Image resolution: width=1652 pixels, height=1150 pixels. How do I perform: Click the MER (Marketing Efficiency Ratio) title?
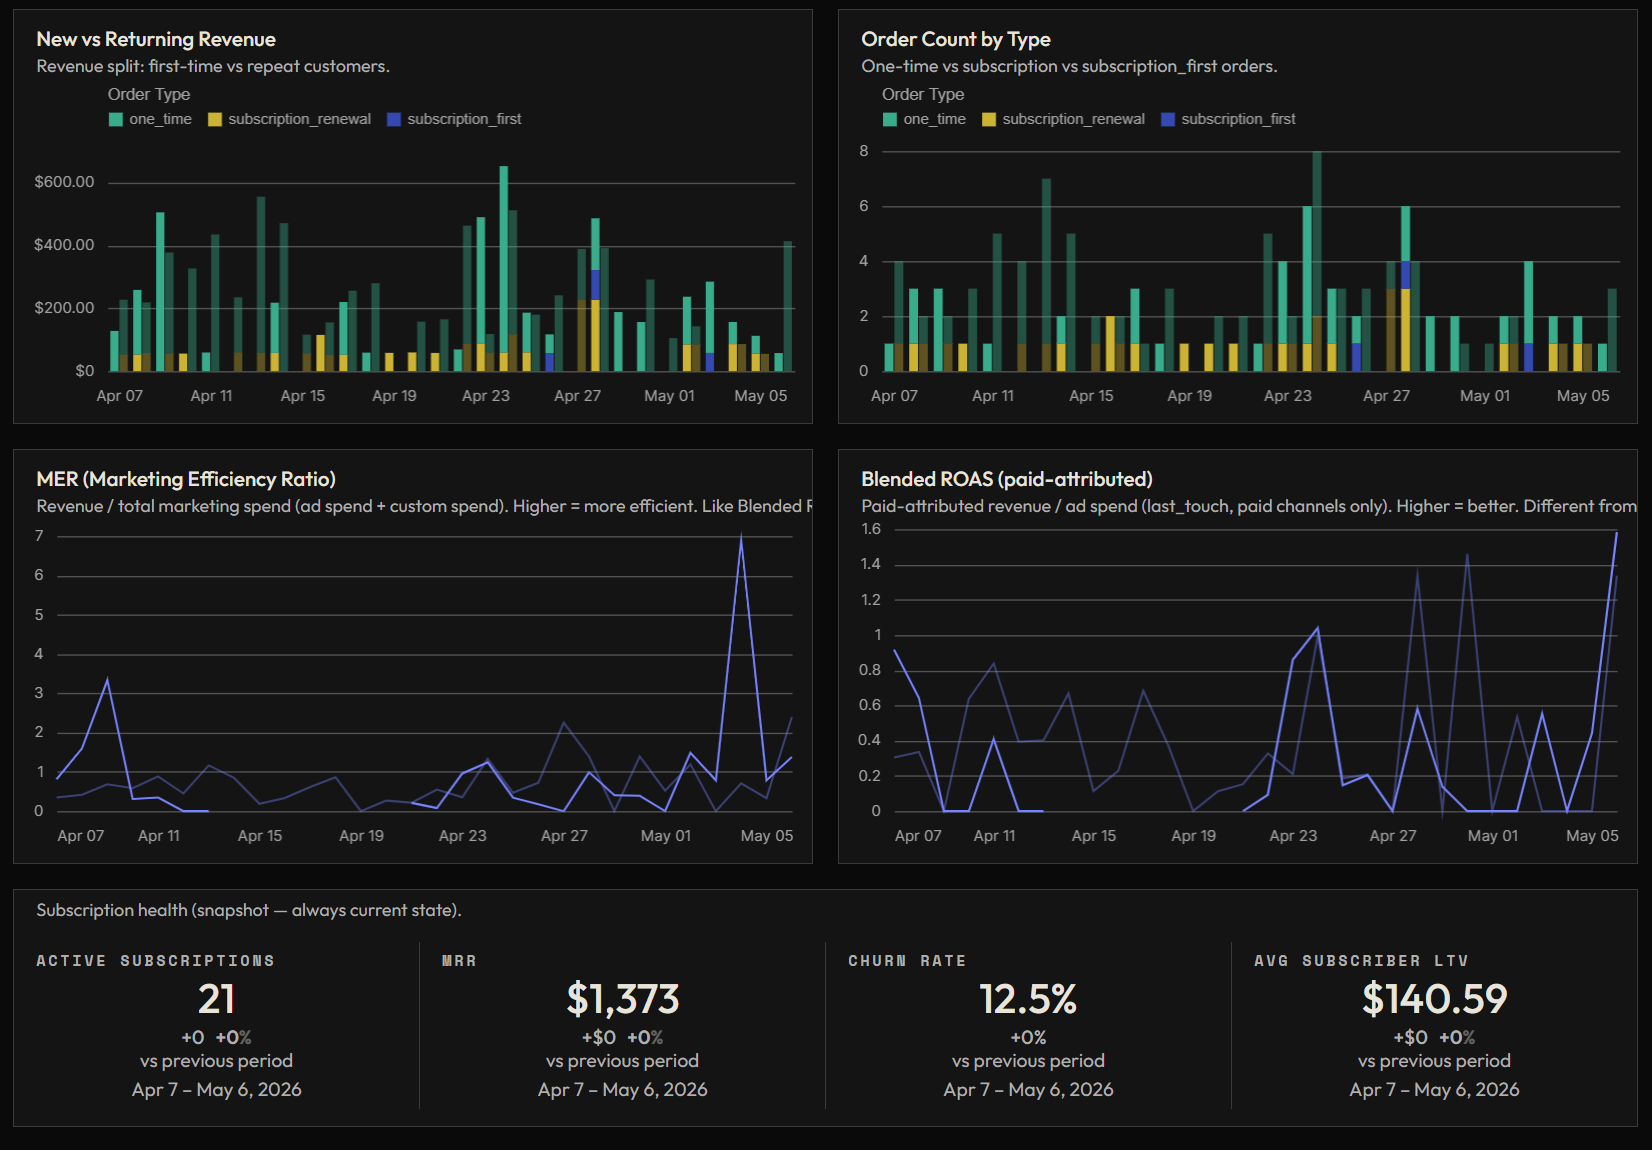click(186, 479)
